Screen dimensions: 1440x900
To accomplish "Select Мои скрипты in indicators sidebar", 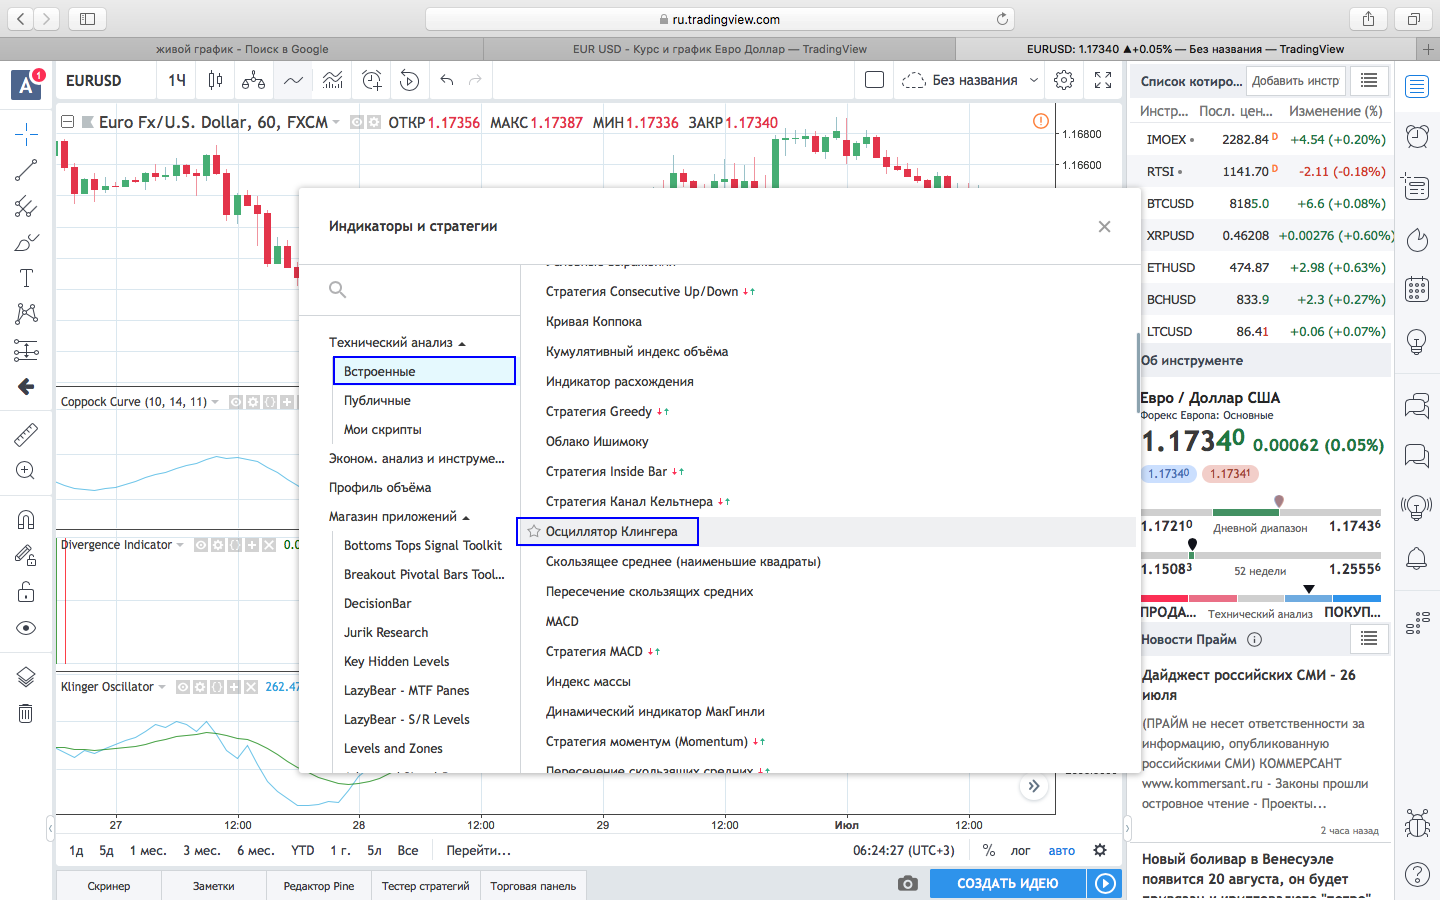I will click(382, 429).
